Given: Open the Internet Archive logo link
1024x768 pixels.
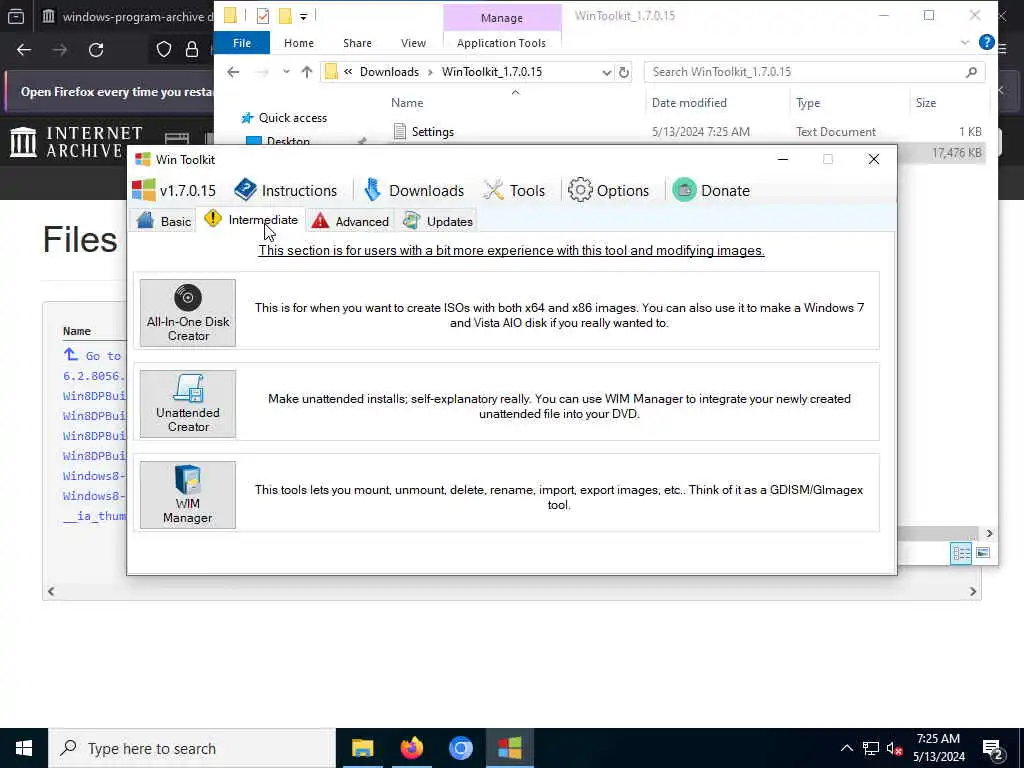Looking at the screenshot, I should pyautogui.click(x=76, y=142).
